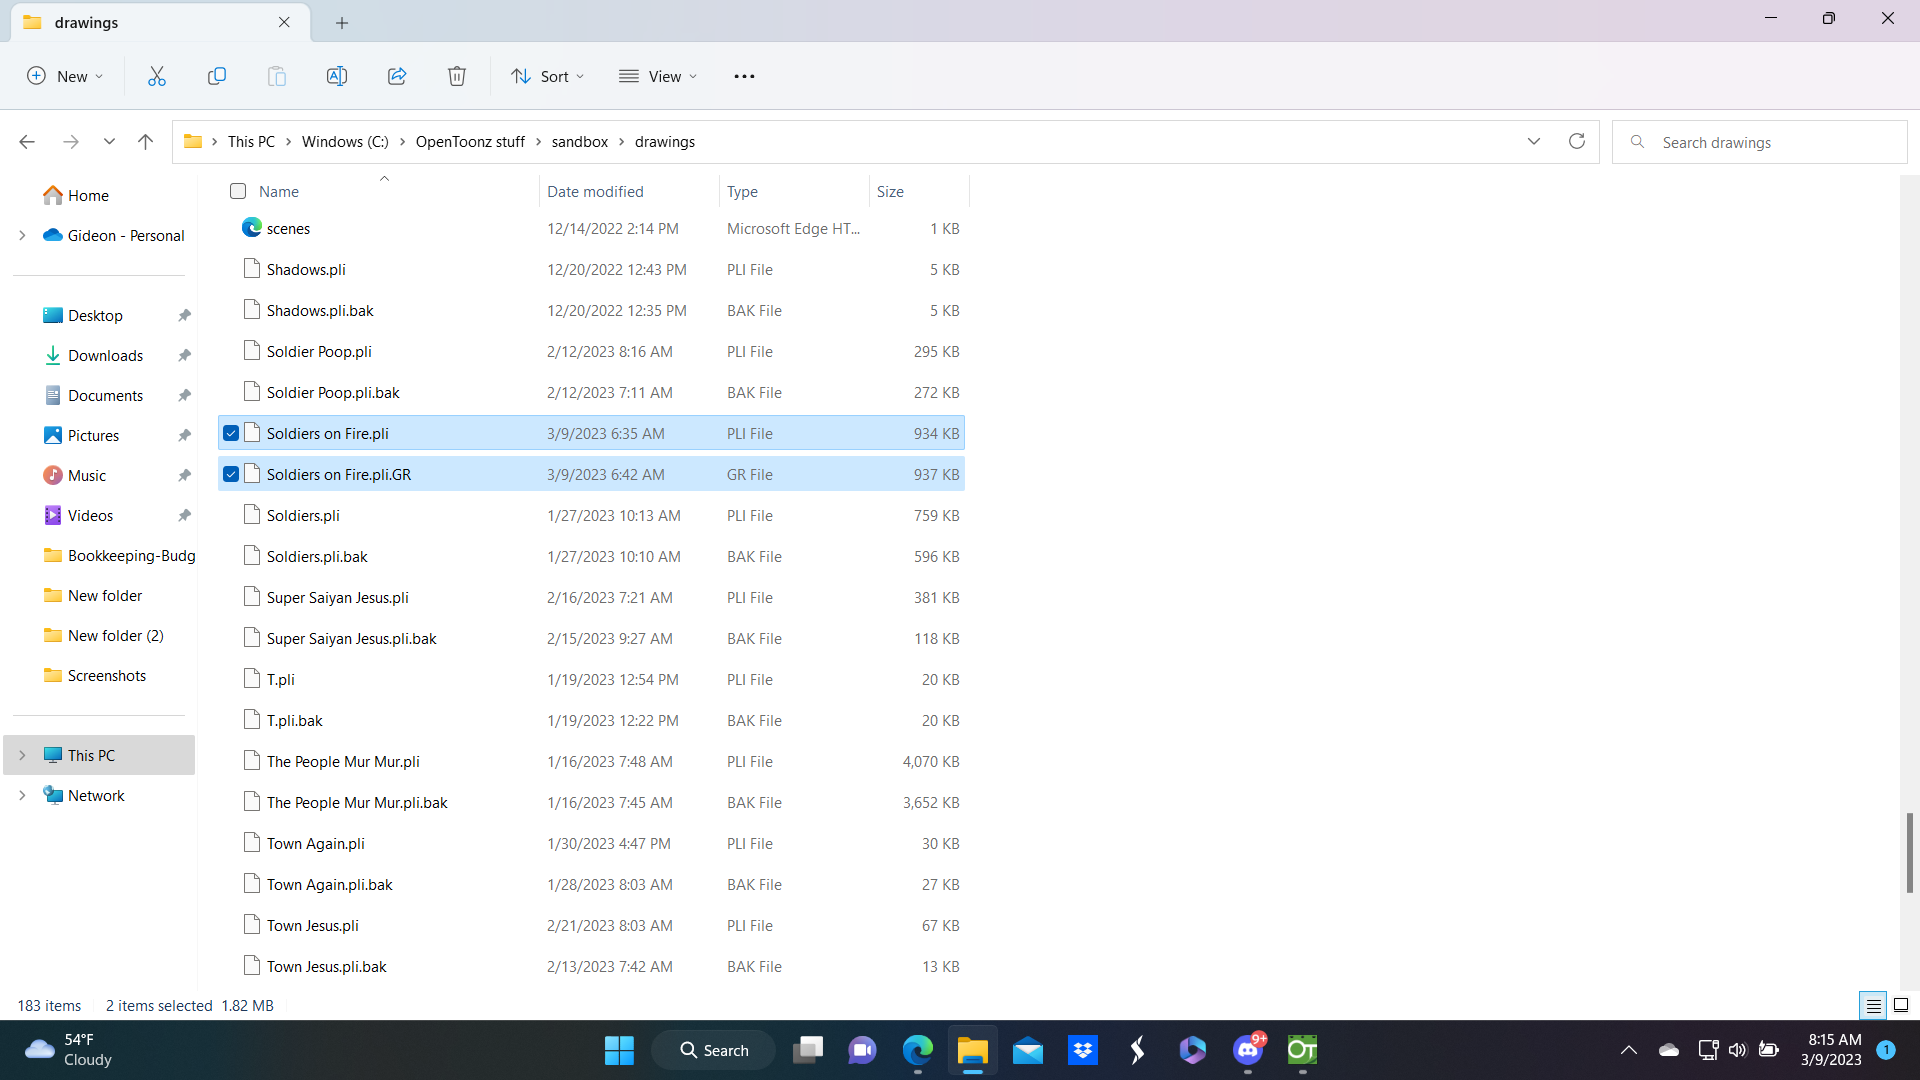This screenshot has height=1080, width=1920.
Task: Go up one folder level
Action: (x=145, y=141)
